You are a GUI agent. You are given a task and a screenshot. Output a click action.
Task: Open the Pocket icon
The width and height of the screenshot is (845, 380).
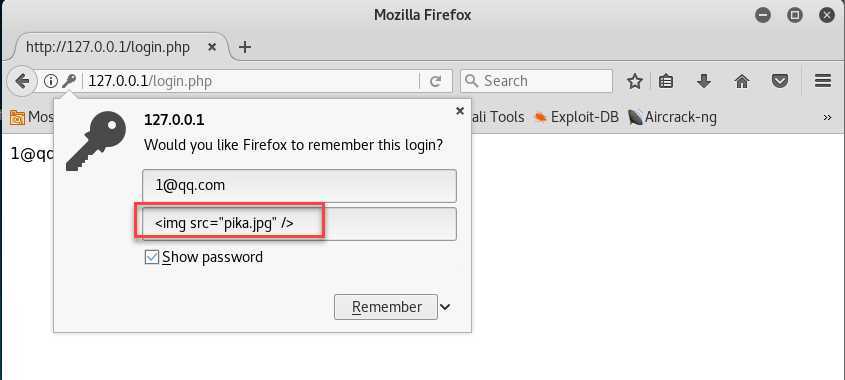click(780, 81)
